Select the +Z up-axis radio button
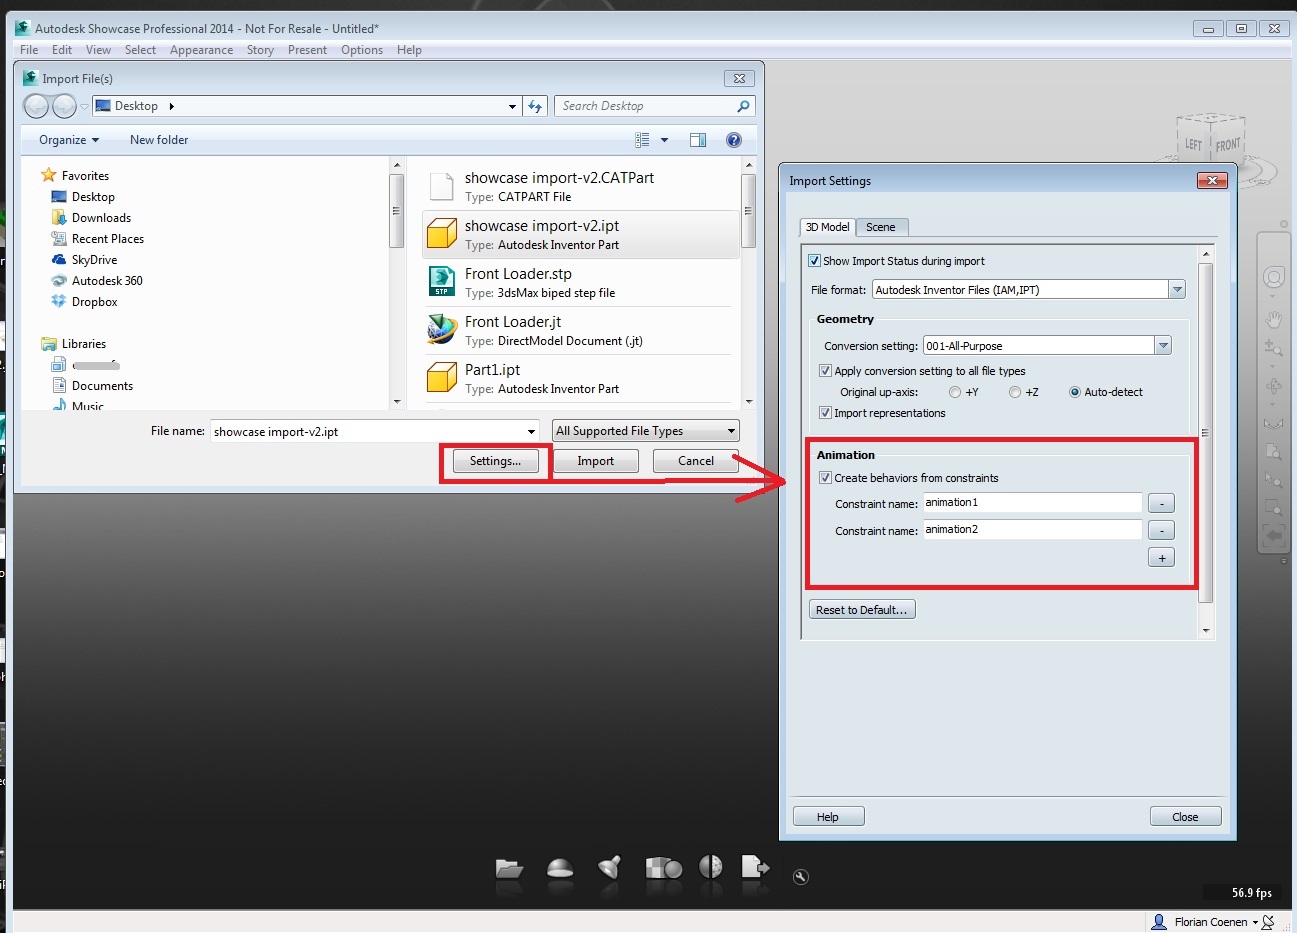 (1015, 392)
